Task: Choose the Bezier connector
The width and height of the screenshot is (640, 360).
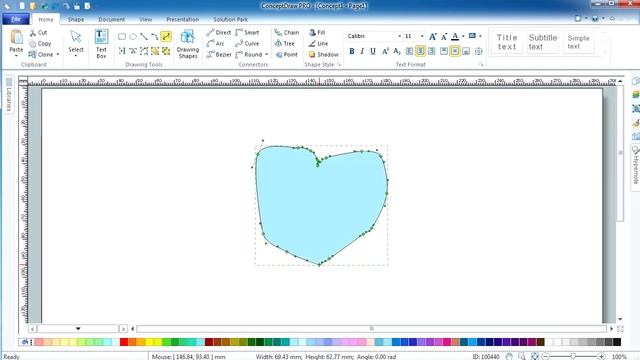Action: 219,54
